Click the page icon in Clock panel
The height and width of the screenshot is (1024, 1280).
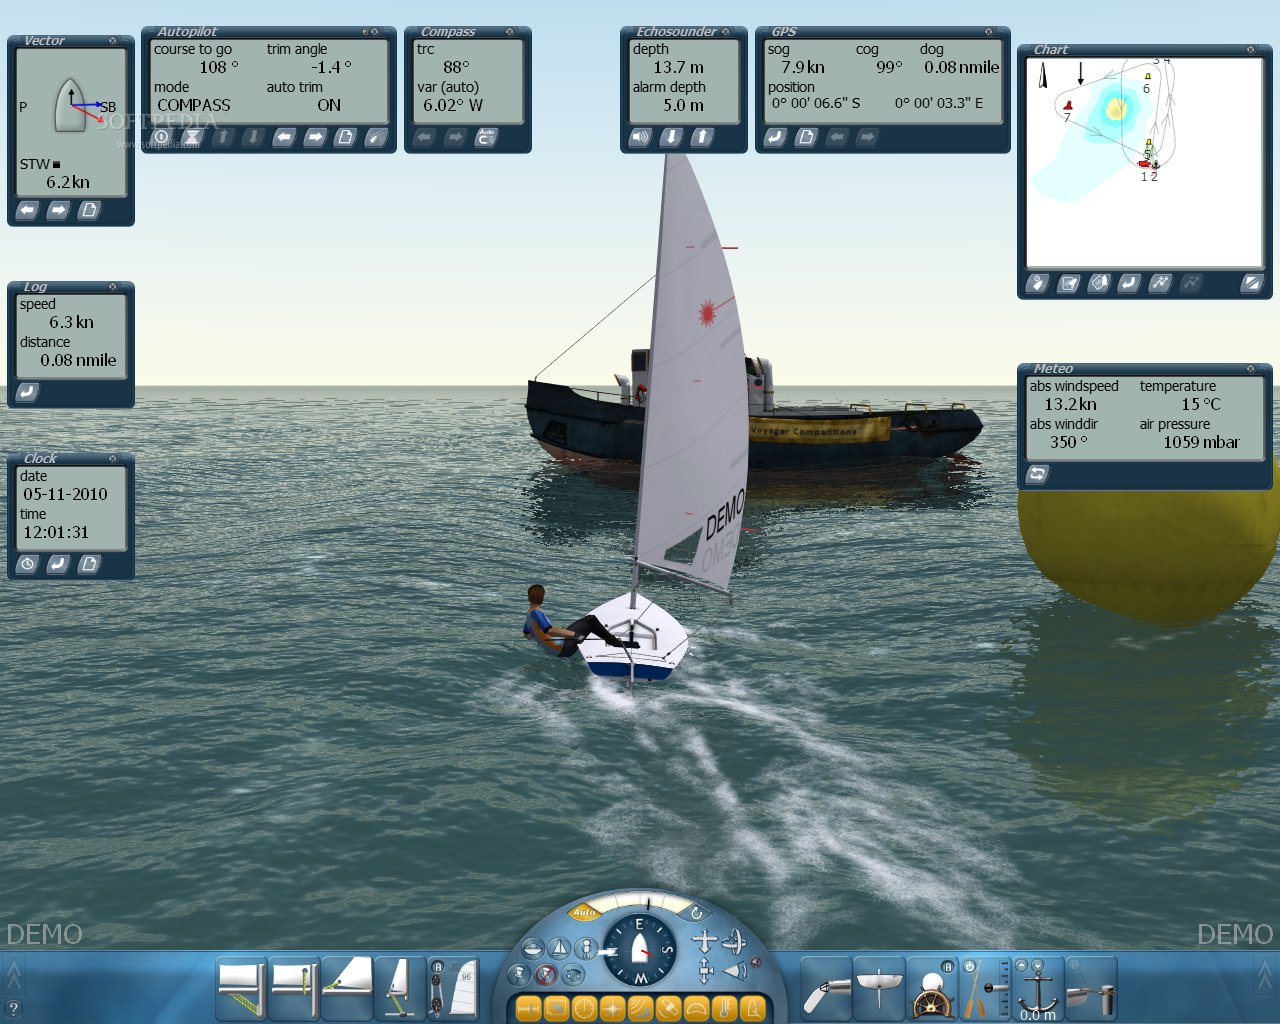pyautogui.click(x=89, y=564)
